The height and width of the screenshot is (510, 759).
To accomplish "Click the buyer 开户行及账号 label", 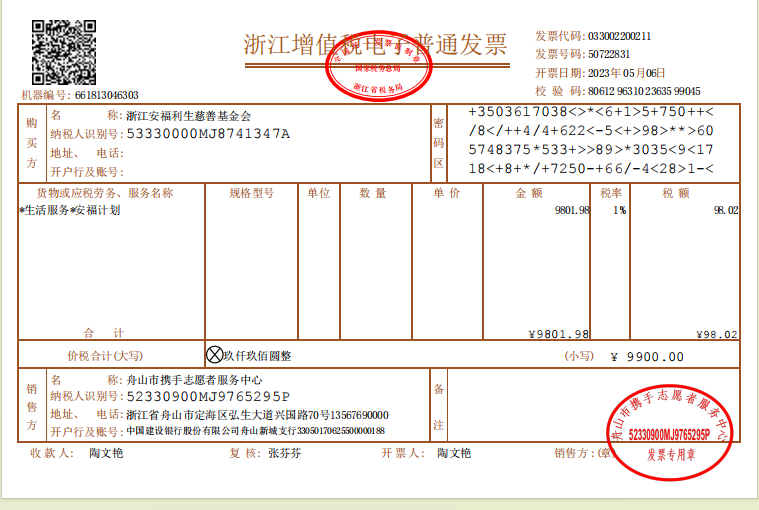I will [x=87, y=171].
